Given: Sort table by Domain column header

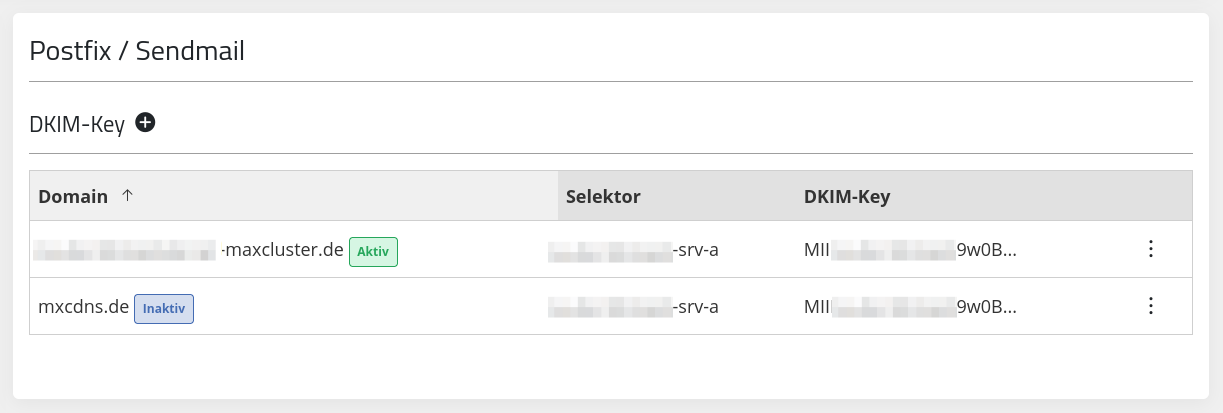Looking at the screenshot, I should (x=73, y=197).
